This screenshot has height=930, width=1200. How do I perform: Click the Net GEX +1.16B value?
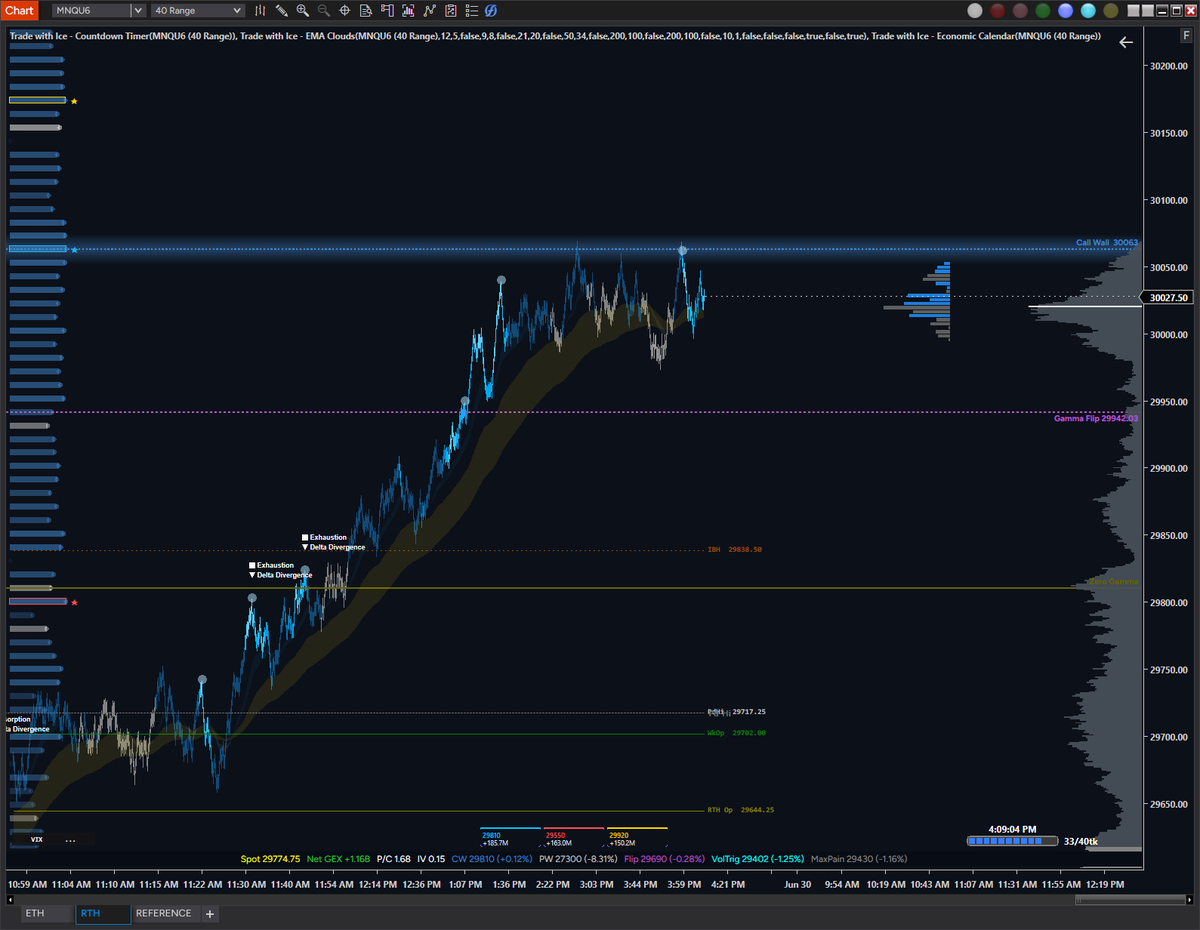(338, 858)
